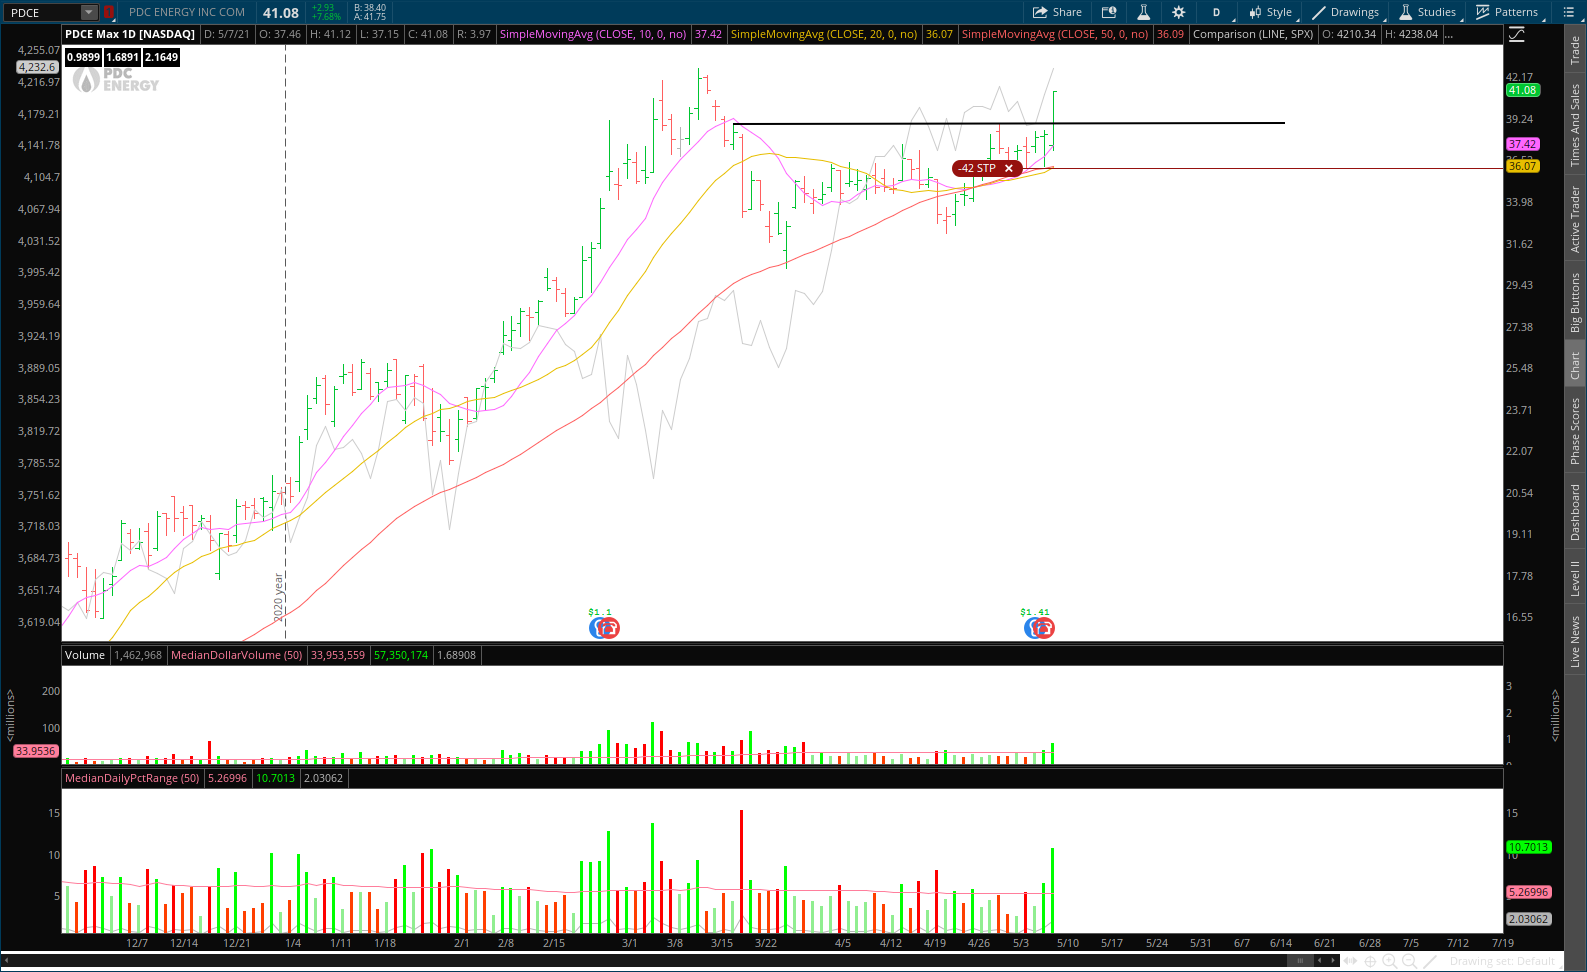
Task: Click the trendline drawing tool icon
Action: click(x=1430, y=961)
